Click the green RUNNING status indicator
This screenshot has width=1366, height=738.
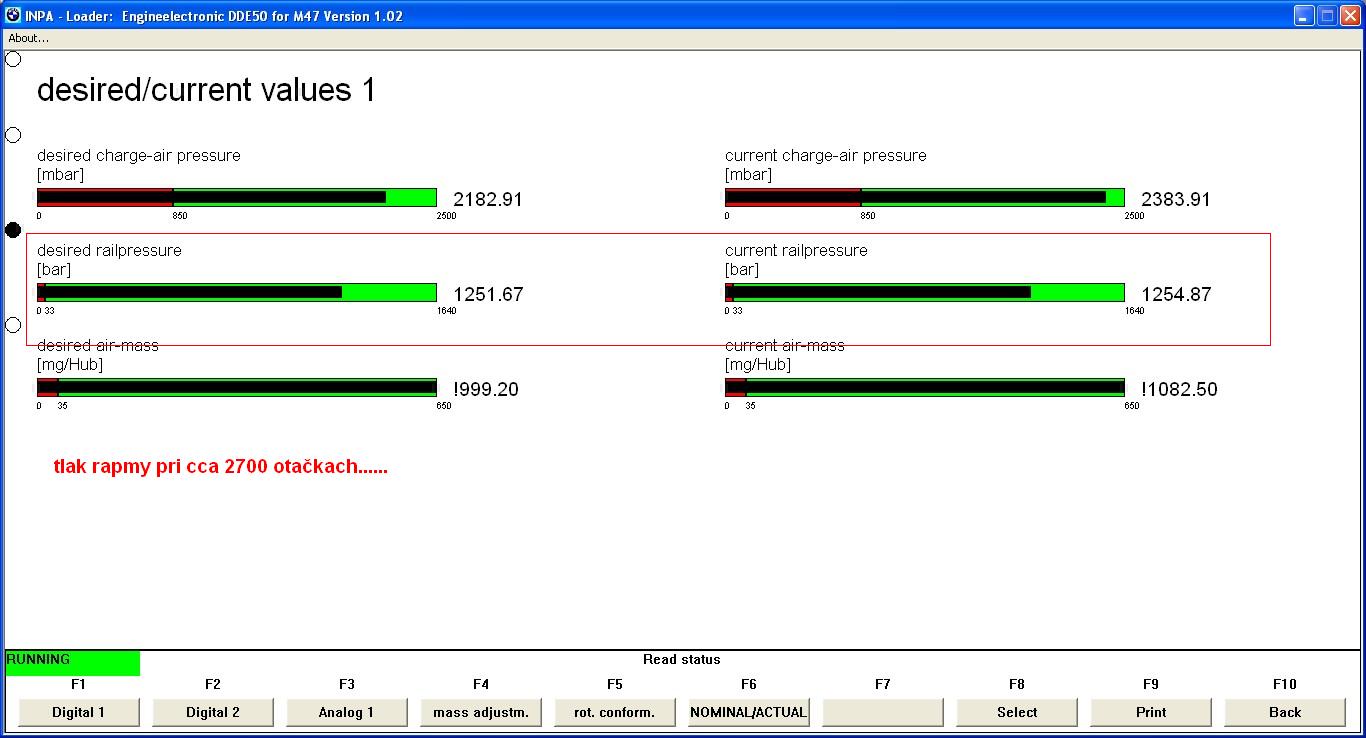coord(72,662)
